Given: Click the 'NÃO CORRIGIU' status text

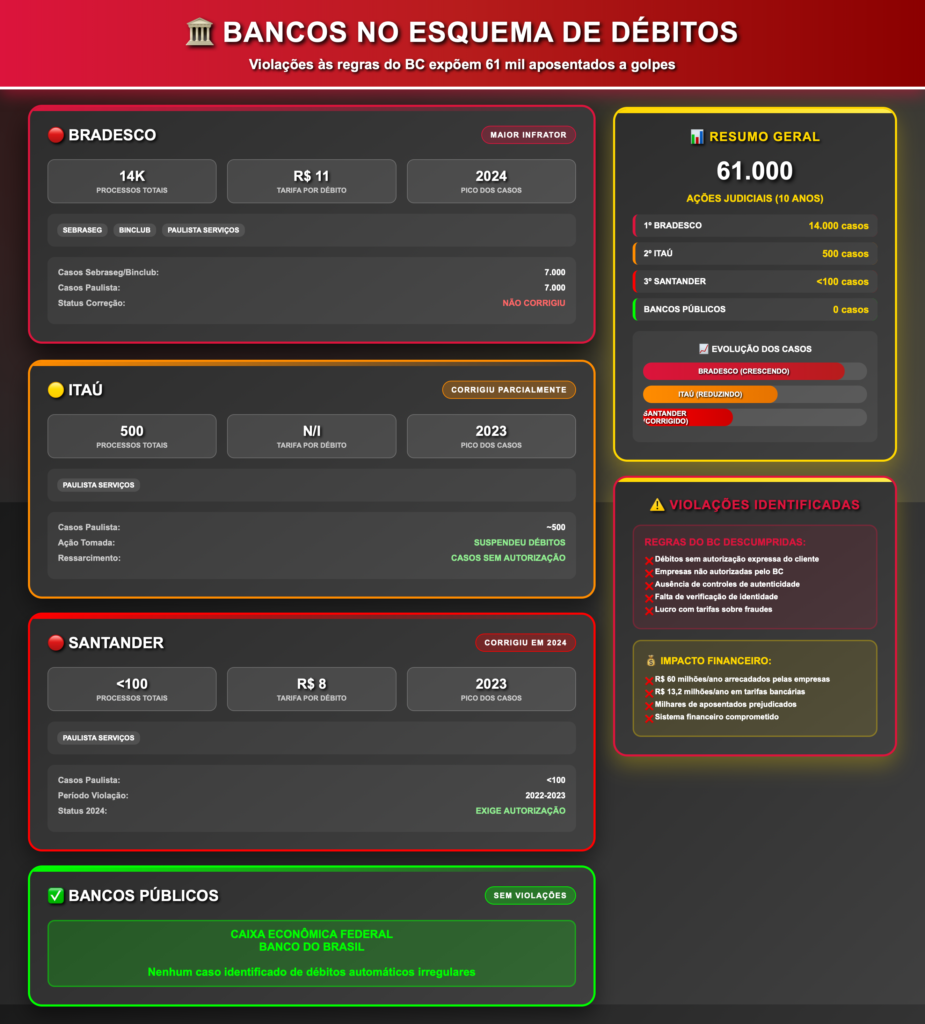Looking at the screenshot, I should pos(534,303).
